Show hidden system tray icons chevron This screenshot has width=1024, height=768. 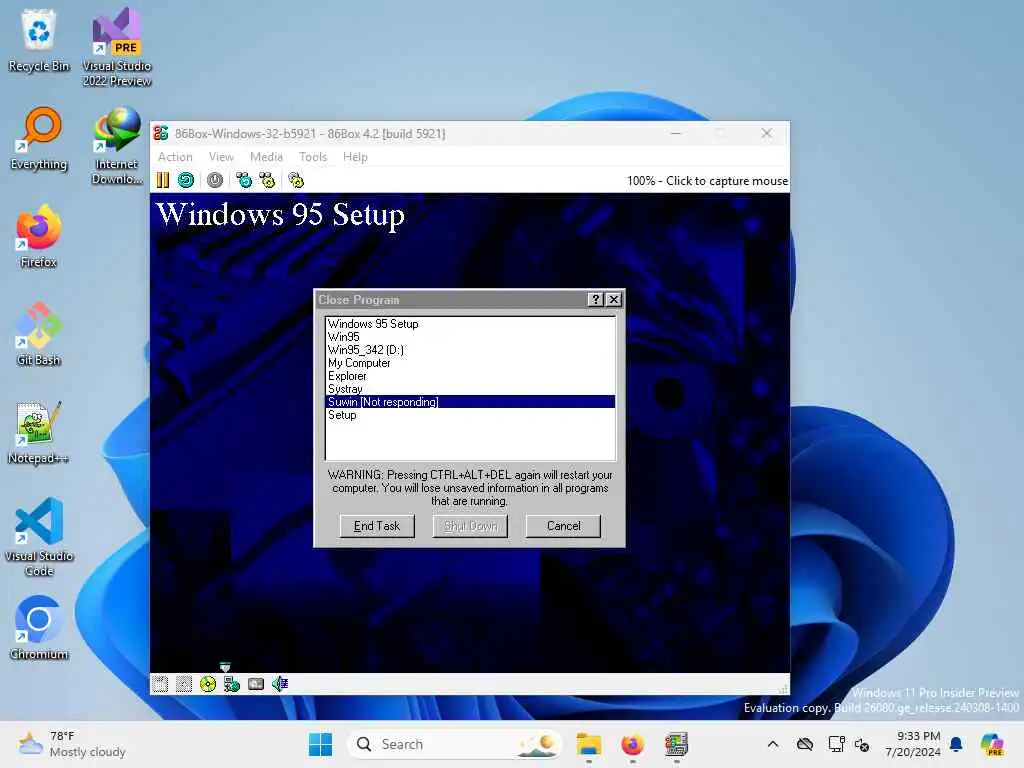[x=773, y=744]
